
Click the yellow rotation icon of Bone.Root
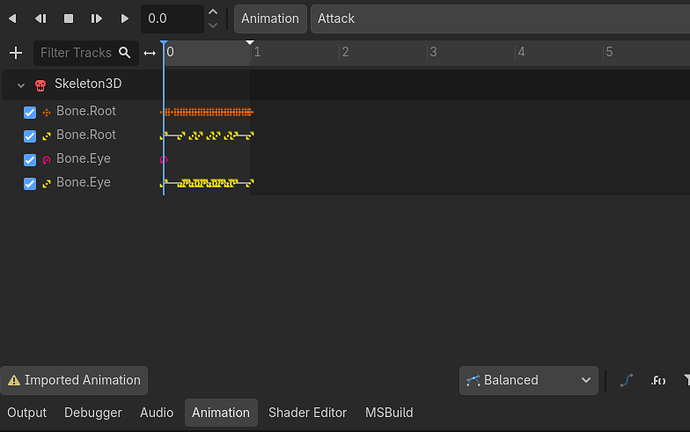[x=46, y=136]
